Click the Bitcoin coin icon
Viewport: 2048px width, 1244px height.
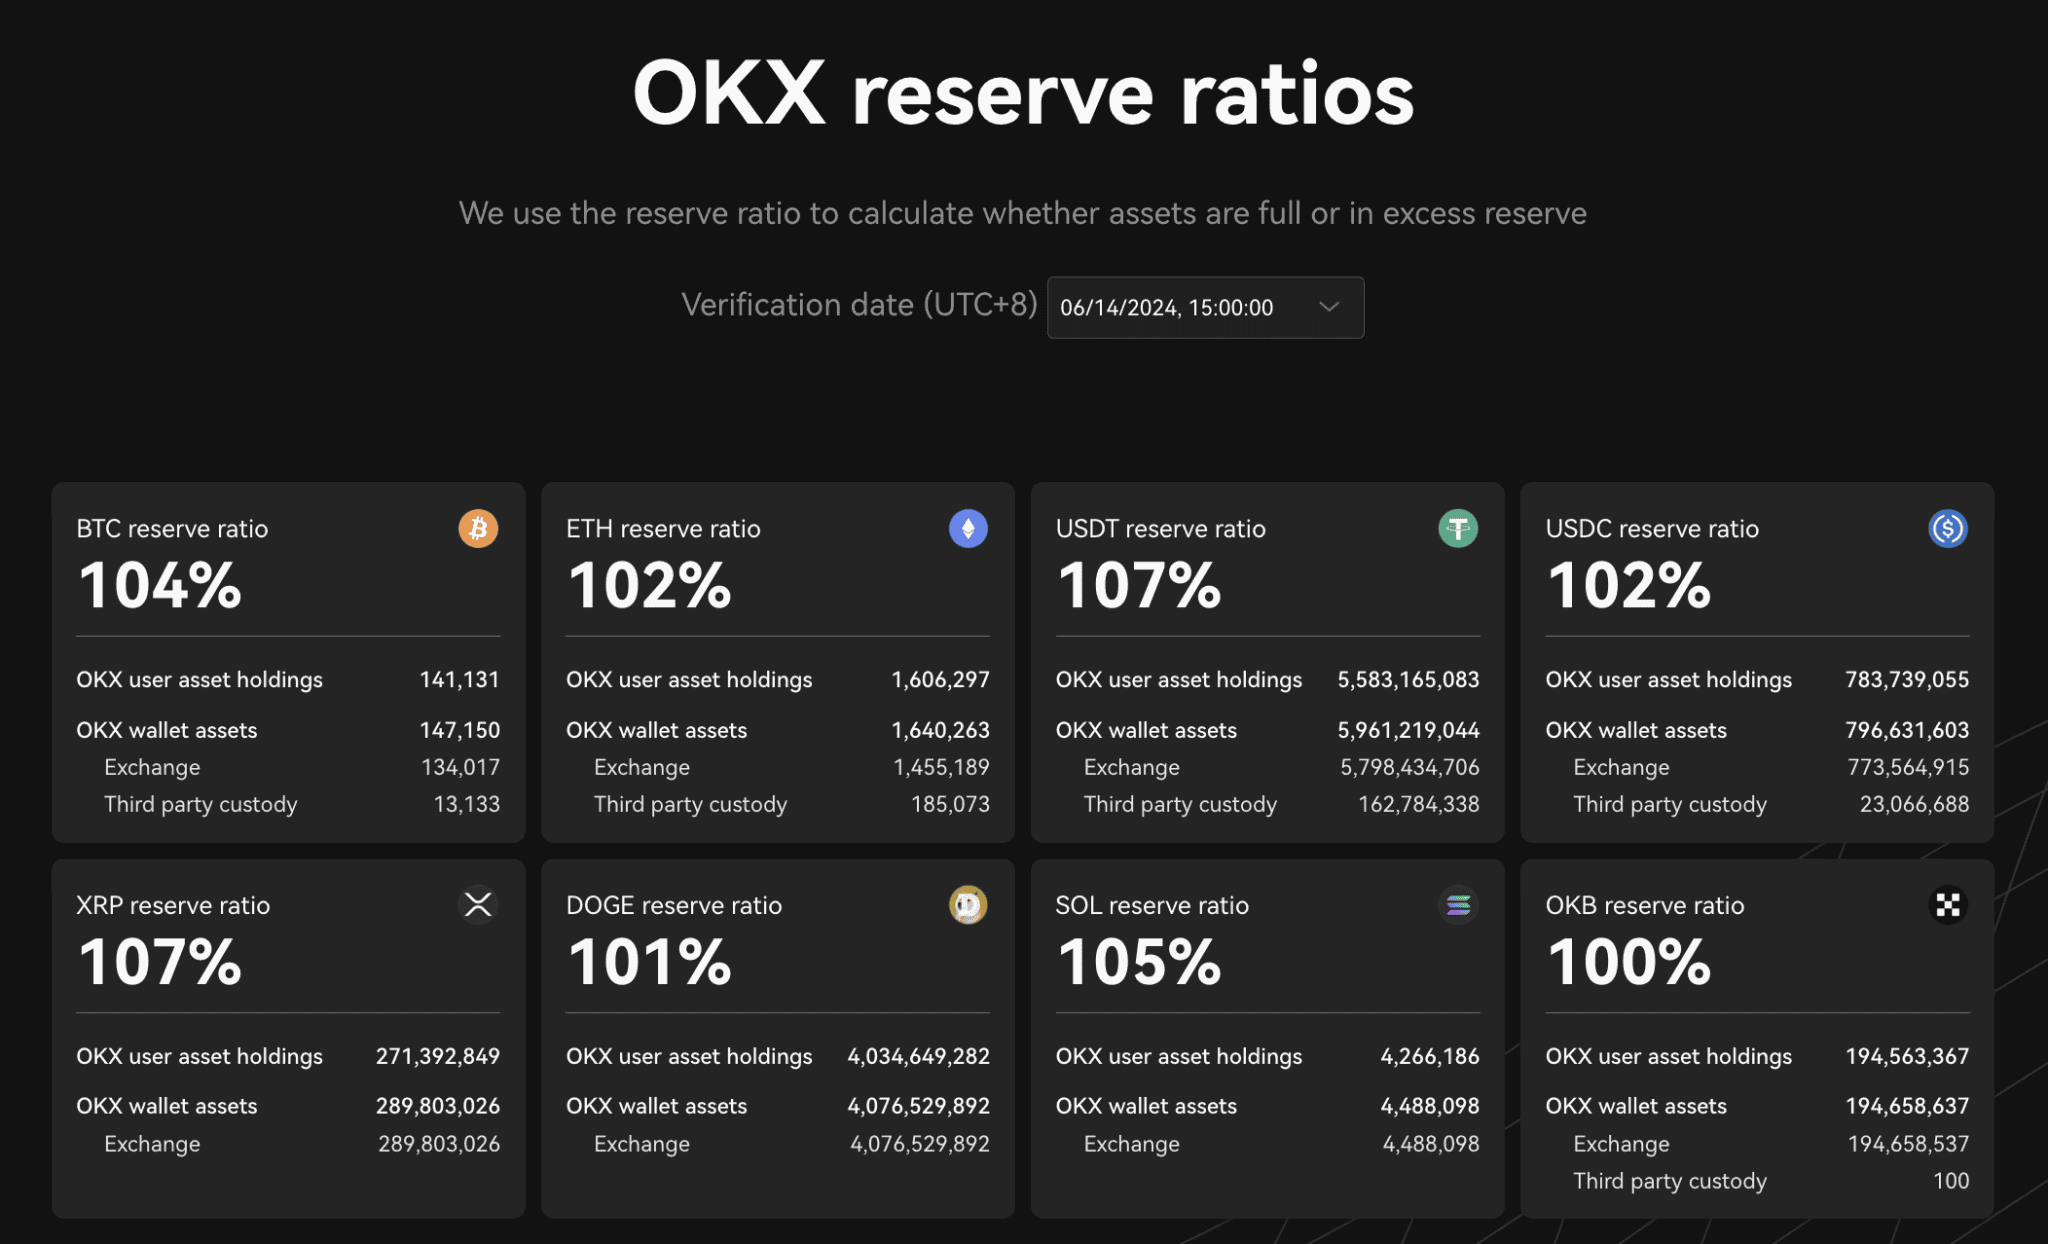(x=478, y=528)
